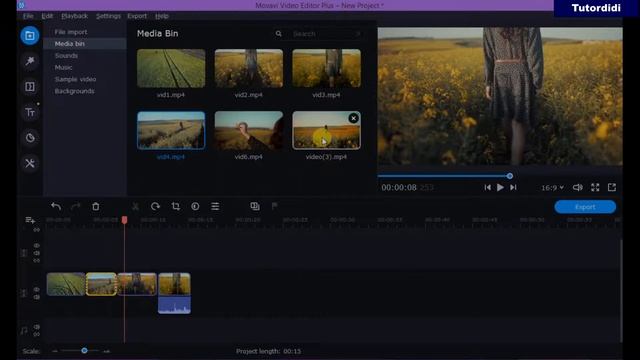Image resolution: width=640 pixels, height=360 pixels.
Task: Open the Filters panel icon
Action: click(30, 61)
